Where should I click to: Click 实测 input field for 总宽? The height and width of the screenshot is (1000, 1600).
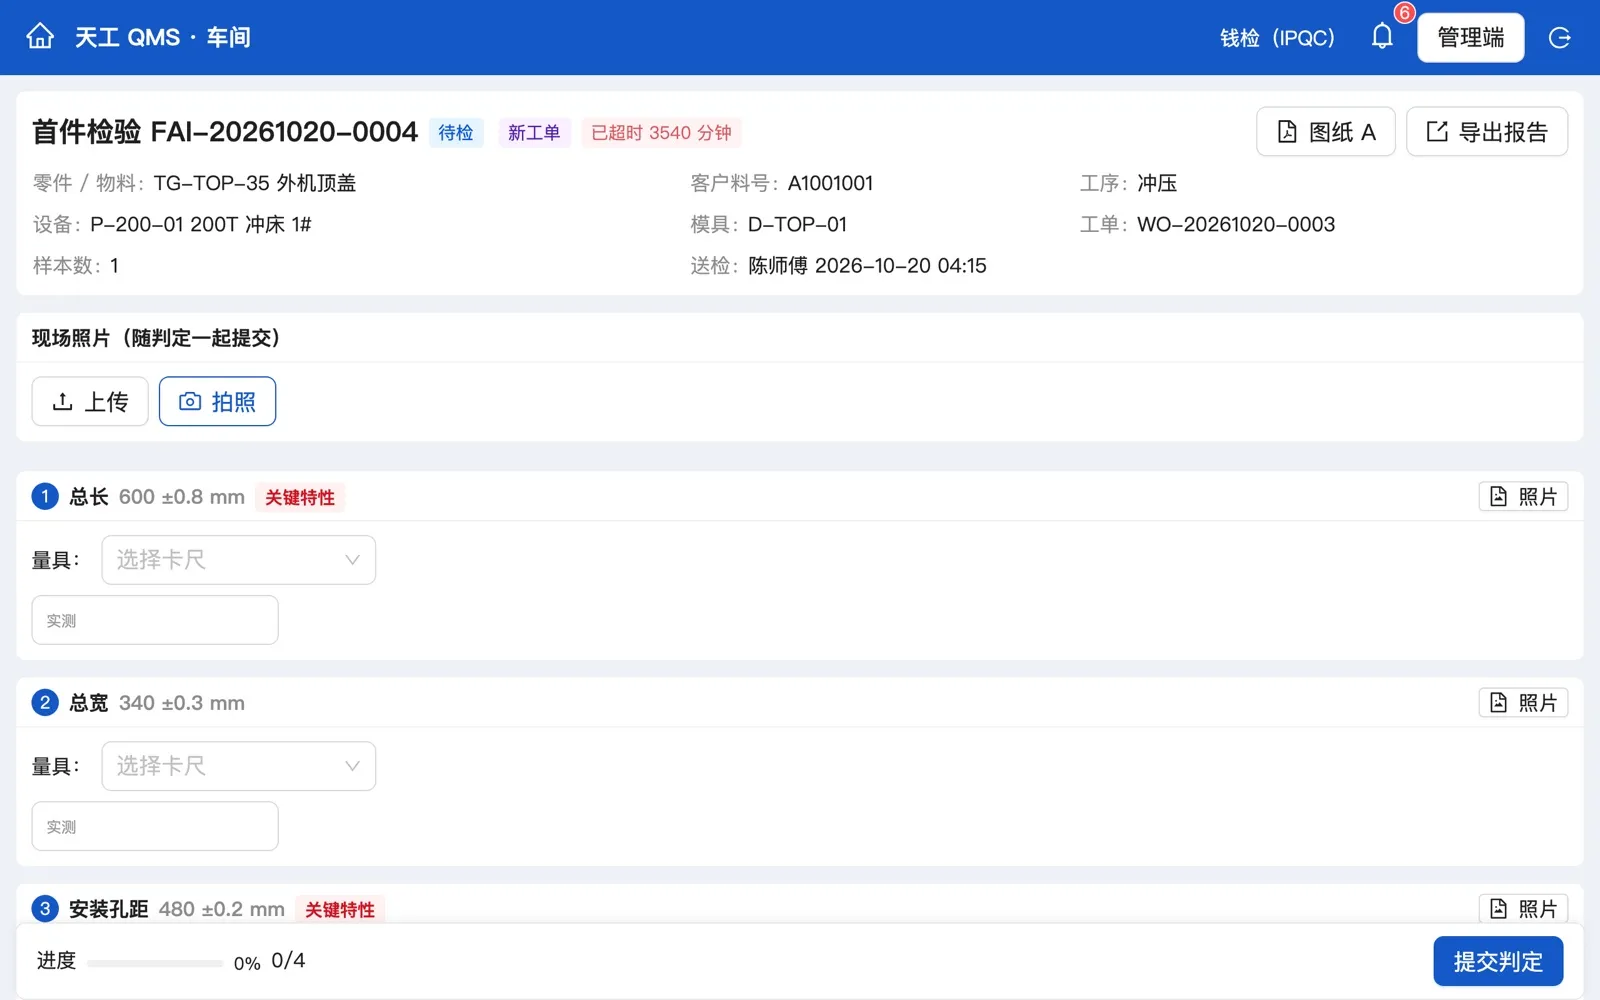point(155,826)
